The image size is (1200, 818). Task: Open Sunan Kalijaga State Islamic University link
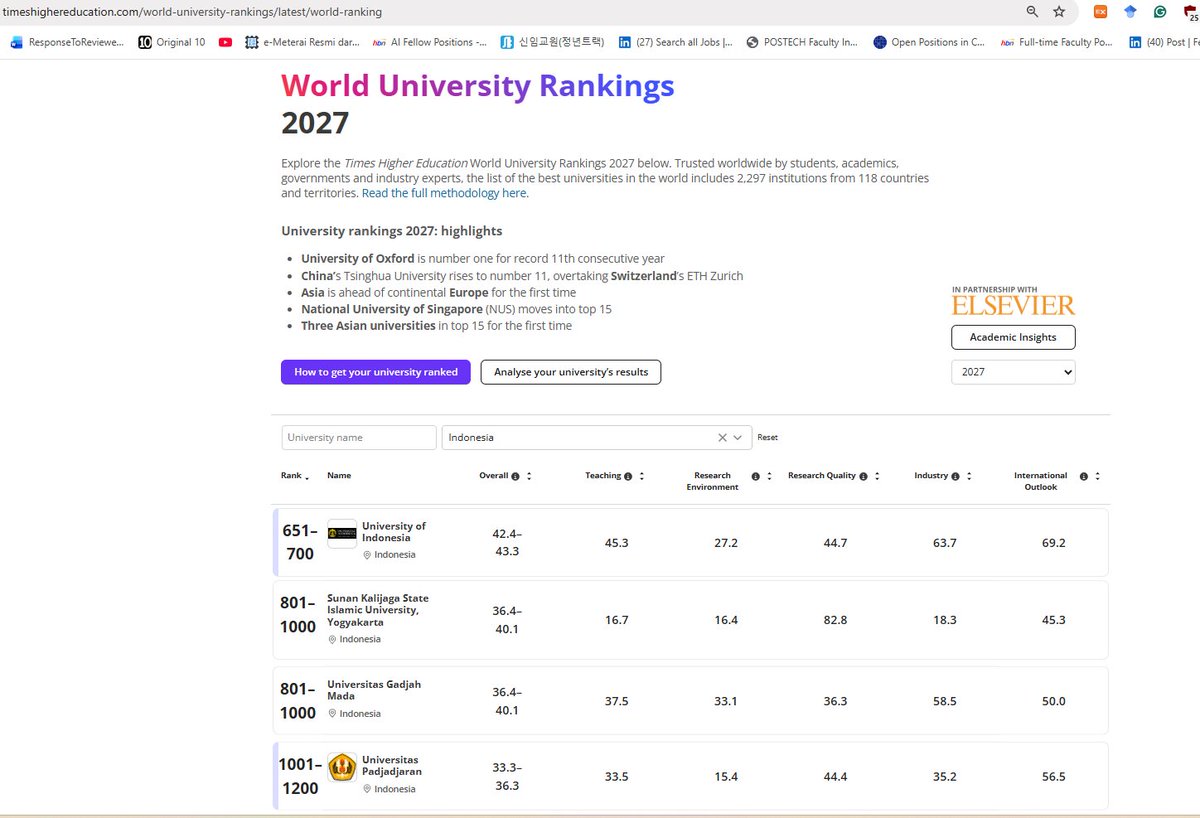tap(378, 610)
